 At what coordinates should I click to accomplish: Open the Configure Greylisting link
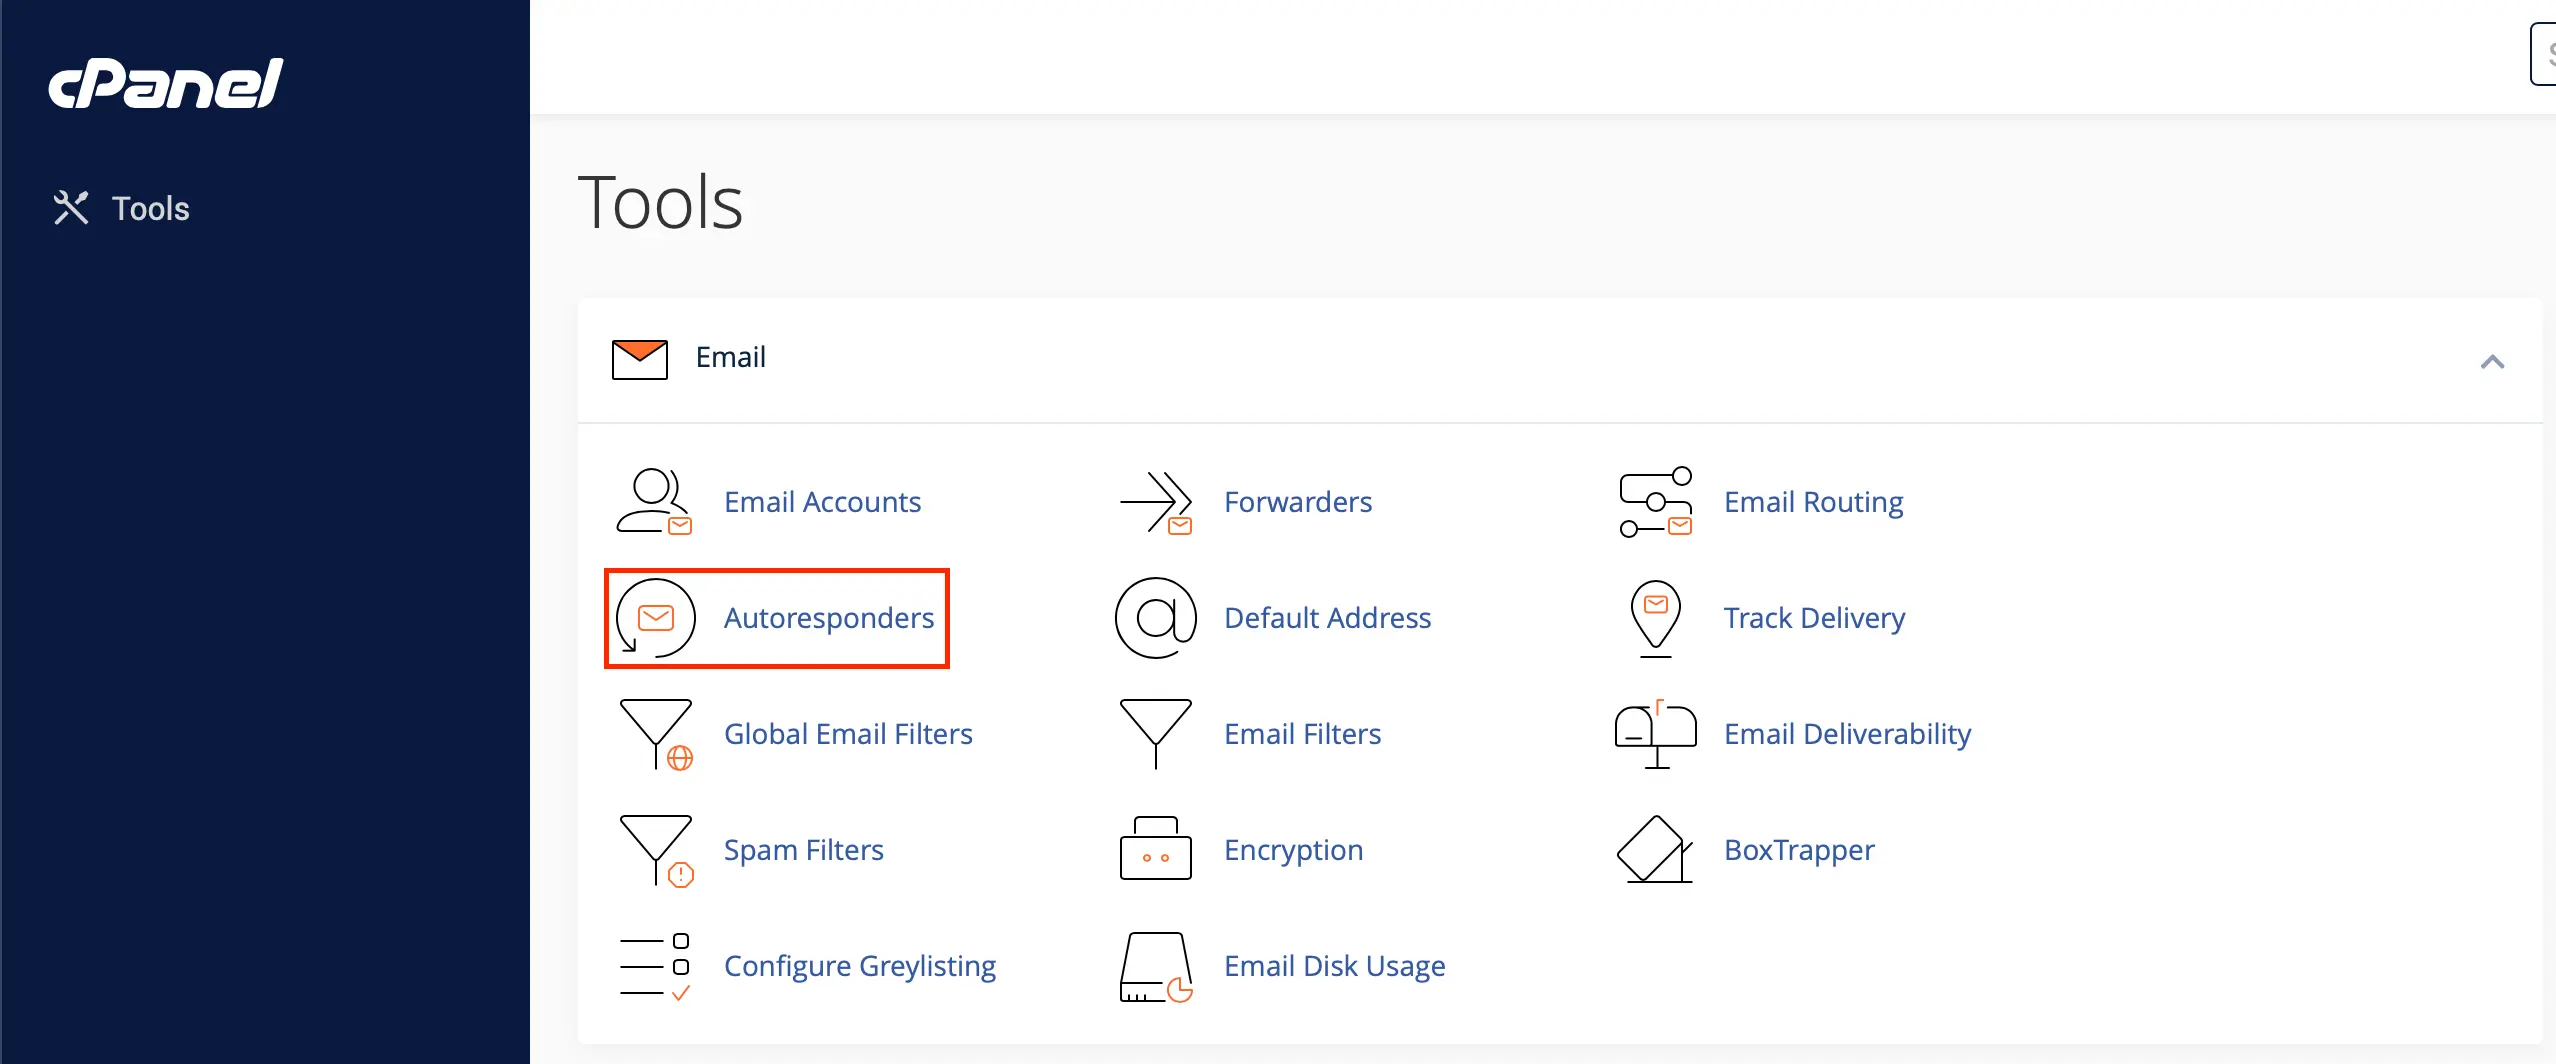(x=860, y=966)
